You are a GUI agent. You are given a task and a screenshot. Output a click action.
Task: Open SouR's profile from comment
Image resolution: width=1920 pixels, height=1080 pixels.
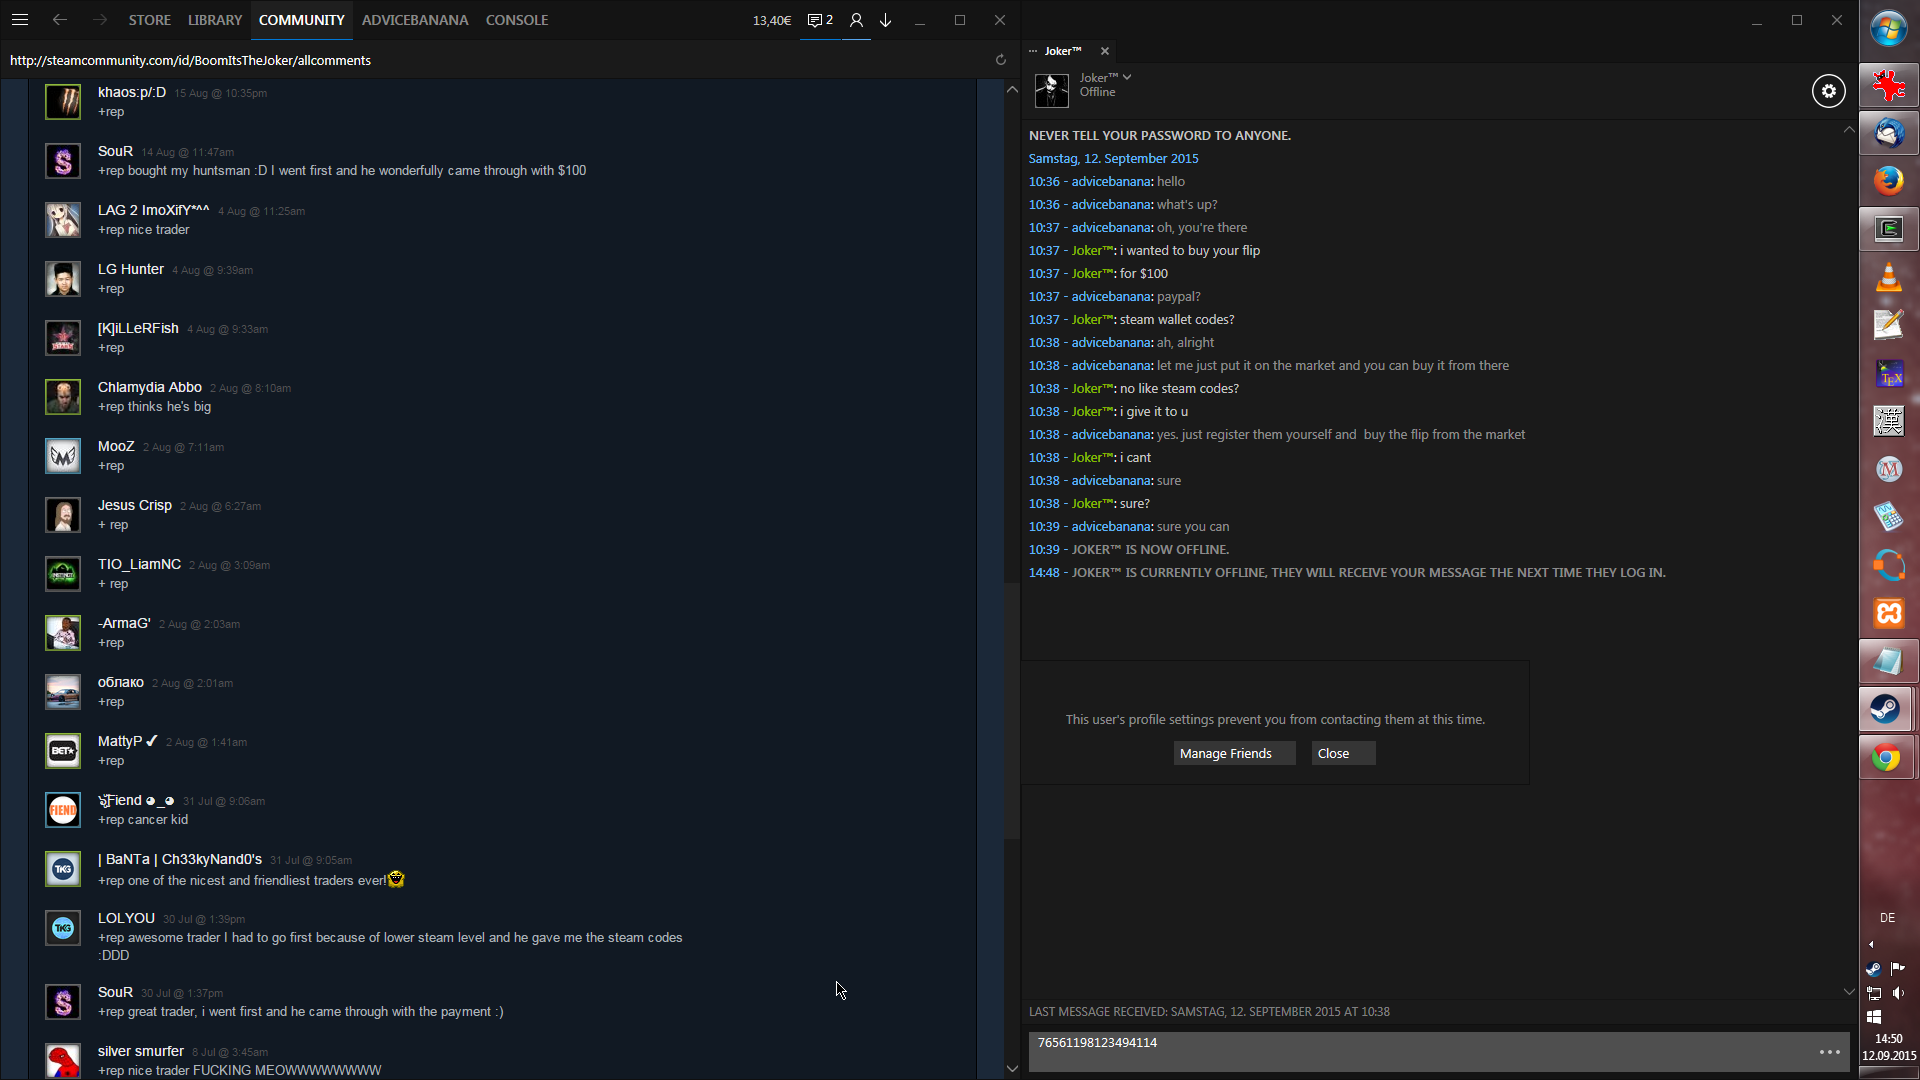click(x=115, y=151)
